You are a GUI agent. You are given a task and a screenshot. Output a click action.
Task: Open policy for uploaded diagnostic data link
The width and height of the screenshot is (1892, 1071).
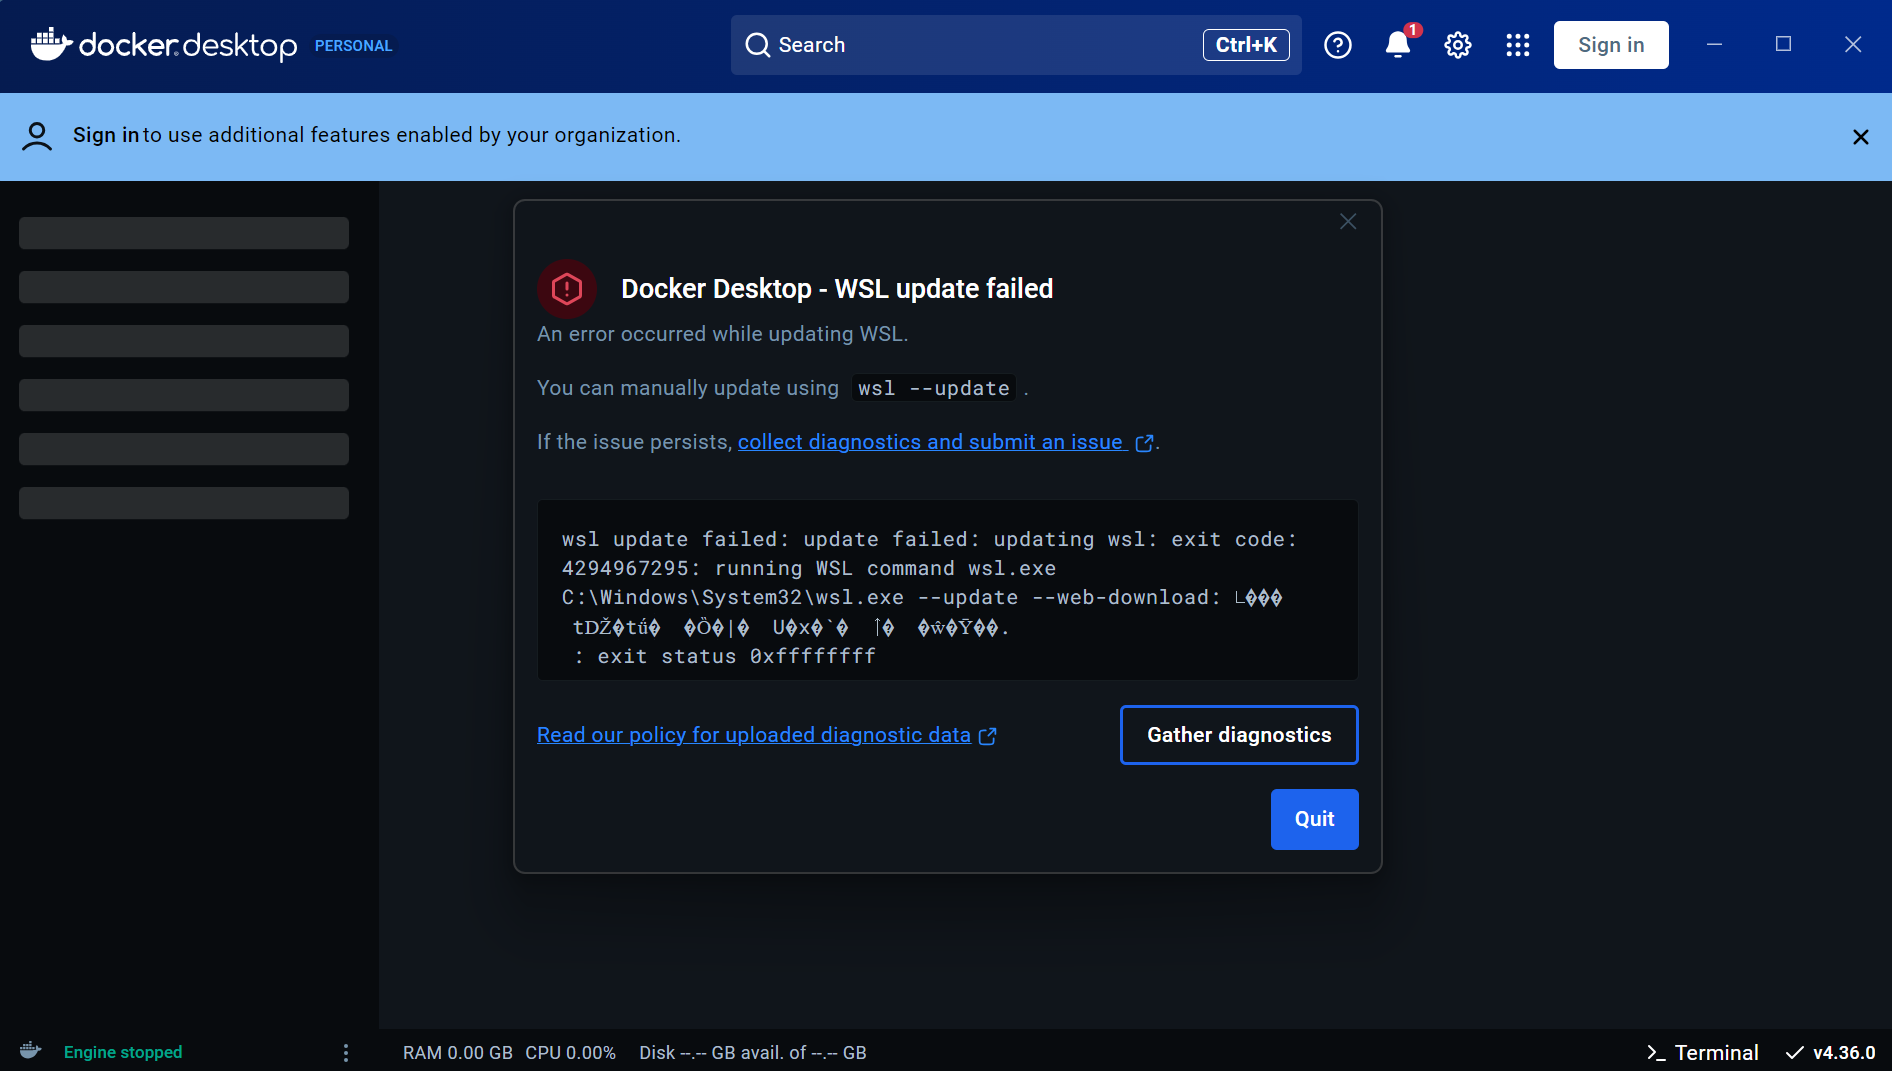click(x=754, y=735)
